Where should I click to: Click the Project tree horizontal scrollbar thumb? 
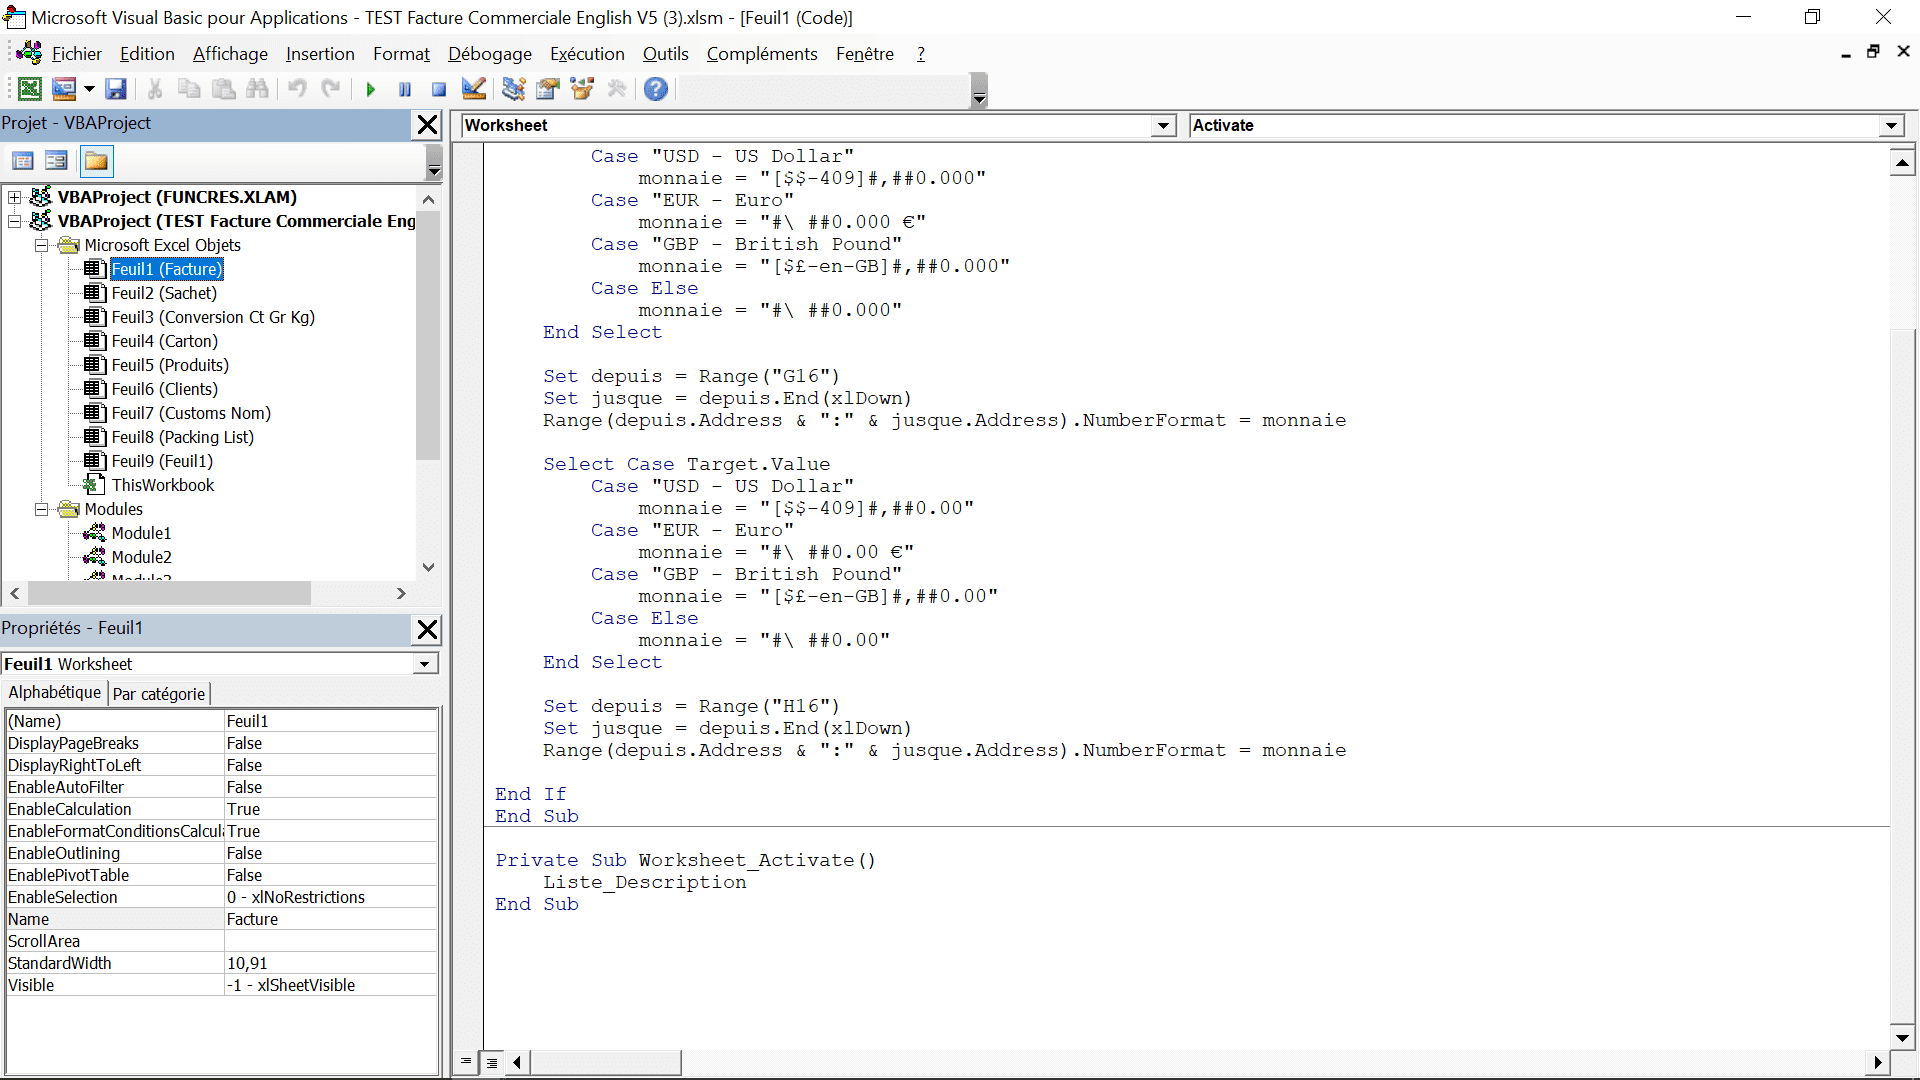[x=168, y=593]
